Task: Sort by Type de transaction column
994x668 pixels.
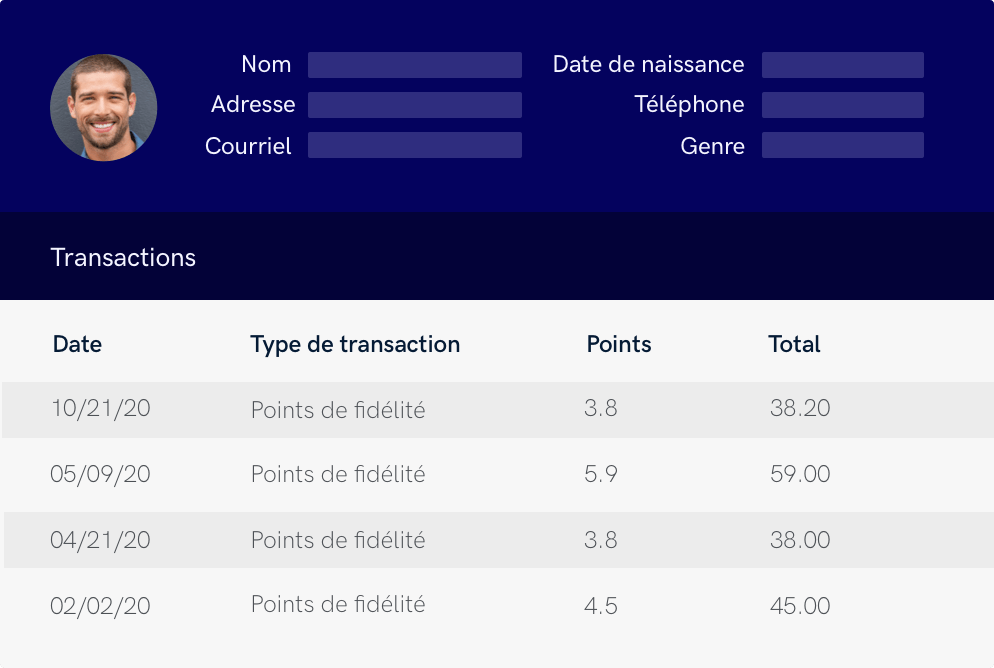Action: point(355,344)
